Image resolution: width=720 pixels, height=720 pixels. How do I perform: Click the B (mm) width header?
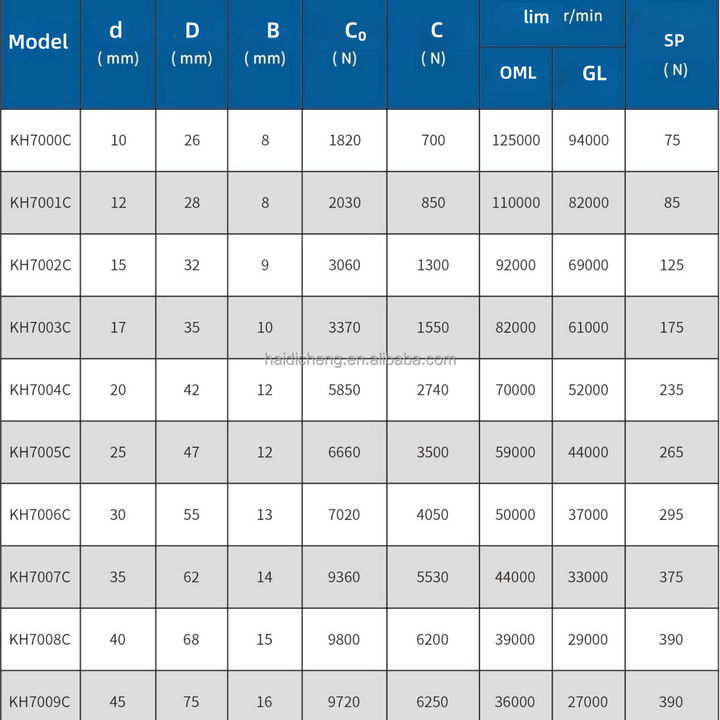coord(265,44)
